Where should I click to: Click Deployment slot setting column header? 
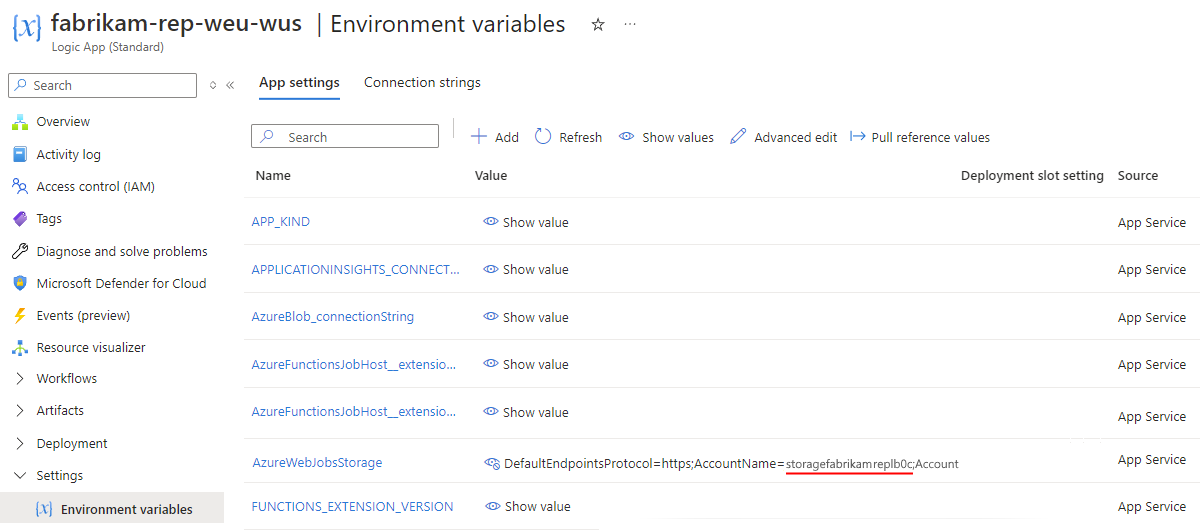(1032, 176)
